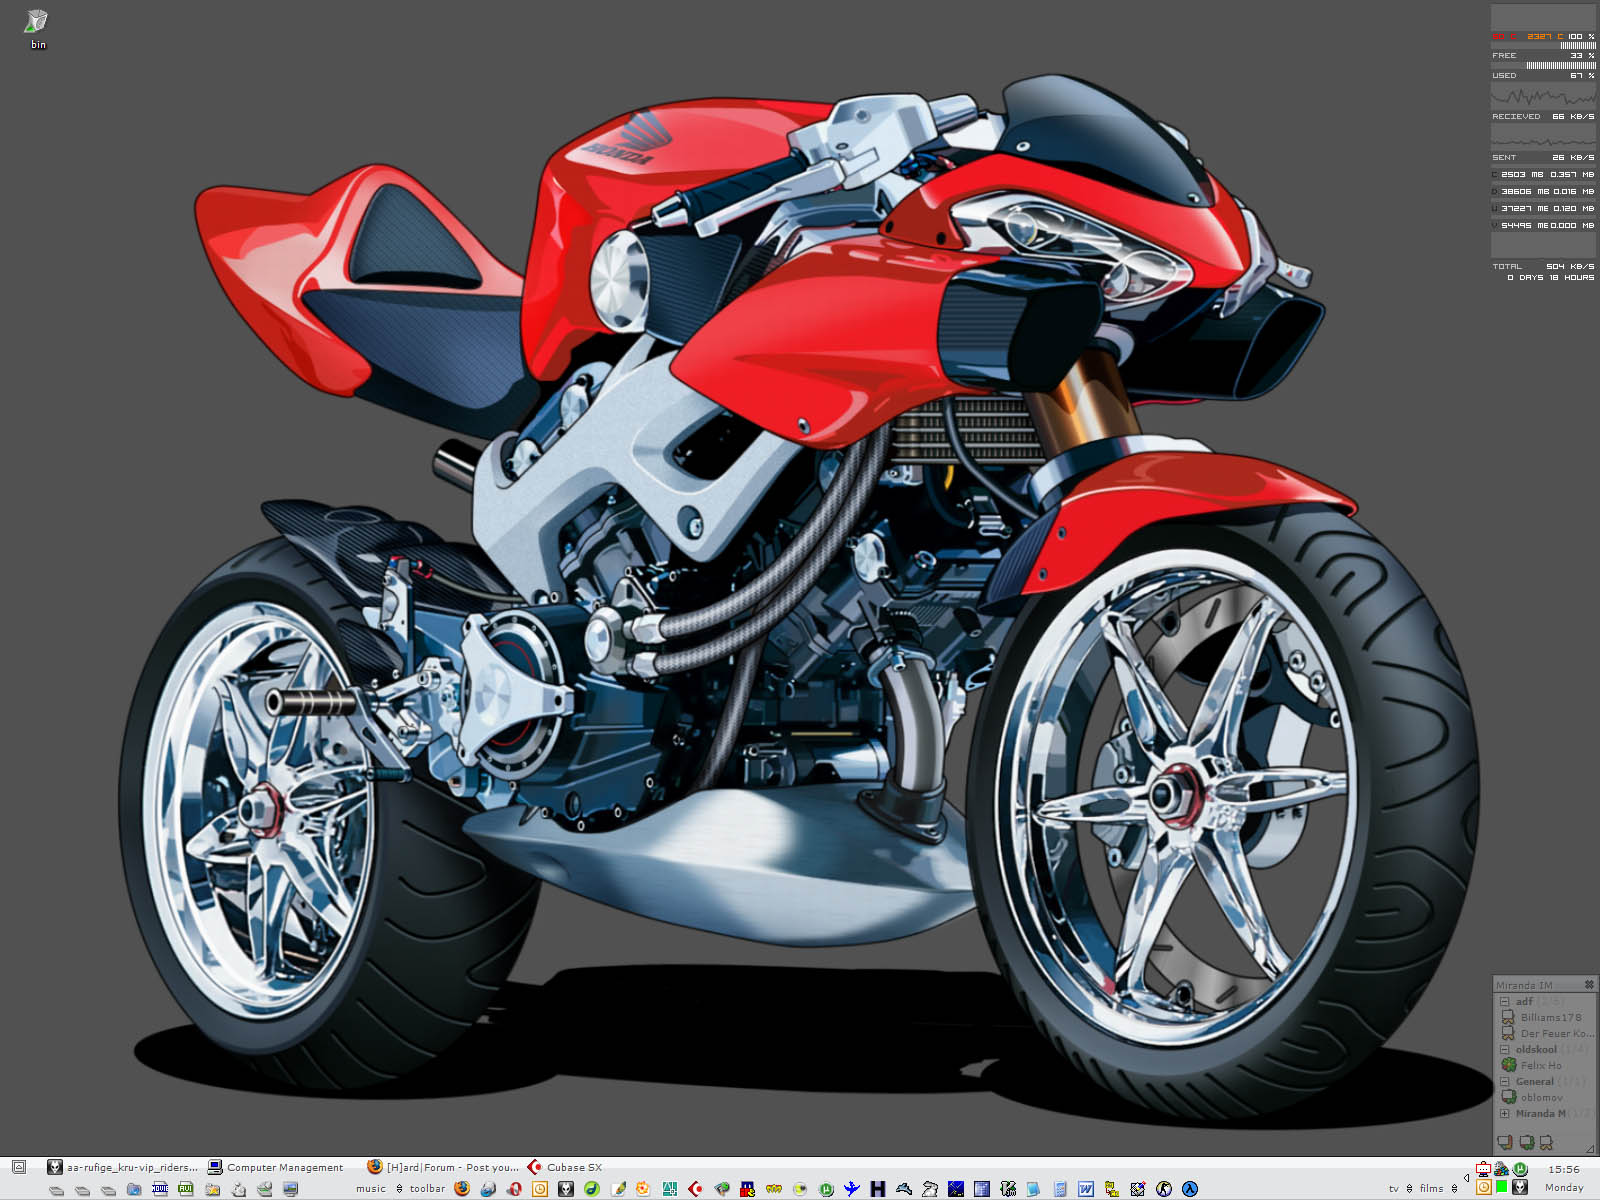Click the Counter-Strike icon in toolbar
1600x1200 pixels.
[1164, 1189]
